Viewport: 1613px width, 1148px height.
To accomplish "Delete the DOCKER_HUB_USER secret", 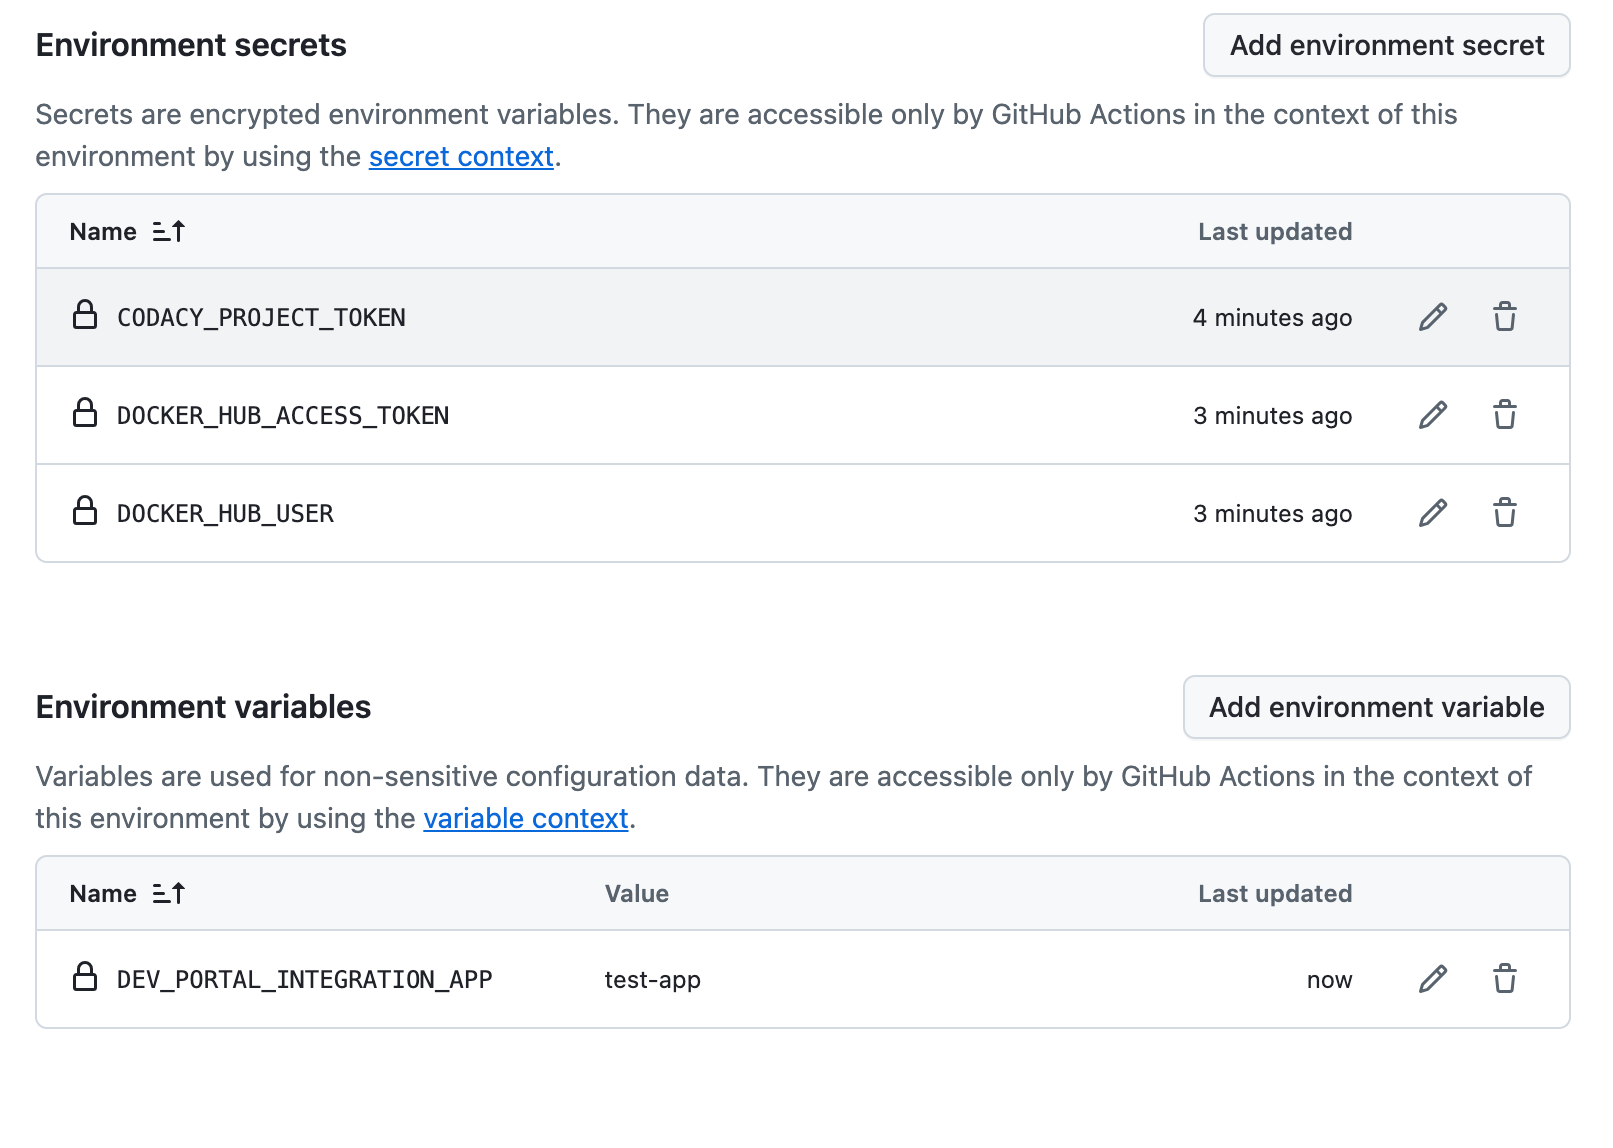I will click(1504, 513).
